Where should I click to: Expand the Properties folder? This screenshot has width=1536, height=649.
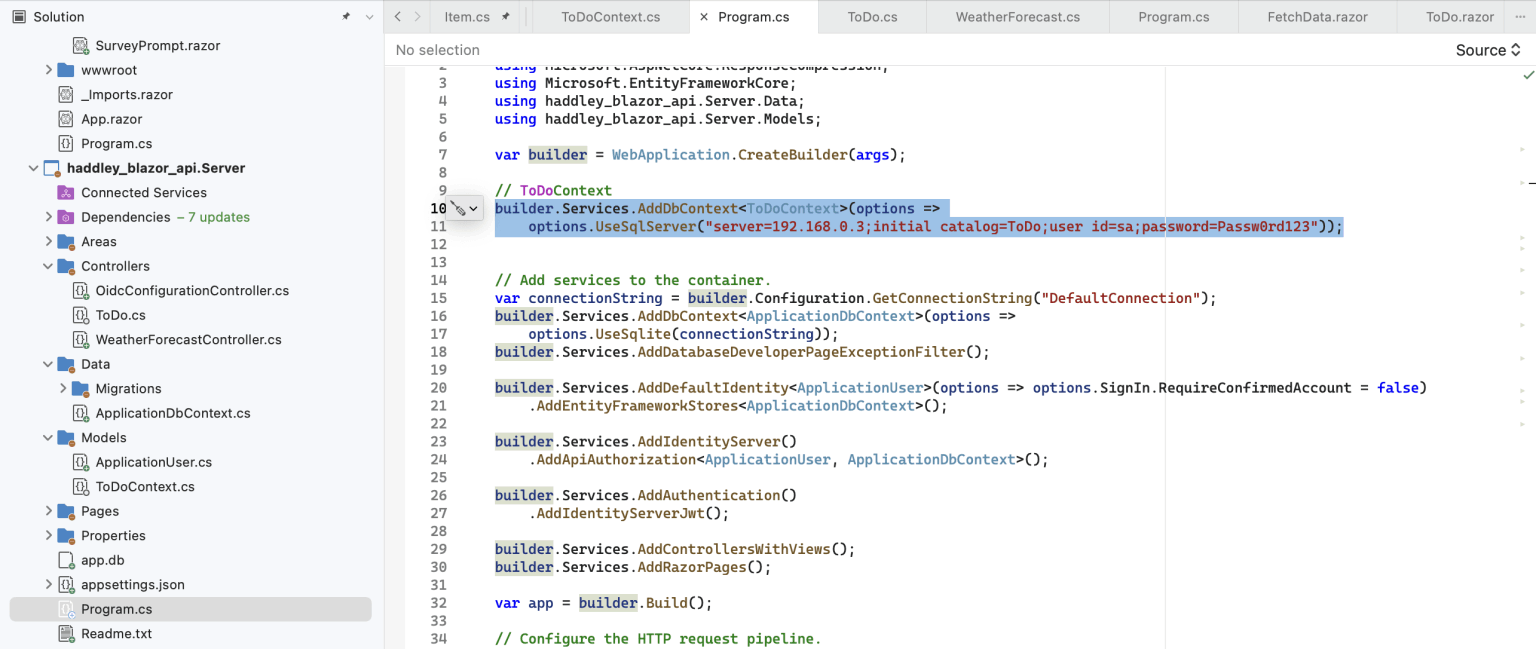[x=48, y=535]
